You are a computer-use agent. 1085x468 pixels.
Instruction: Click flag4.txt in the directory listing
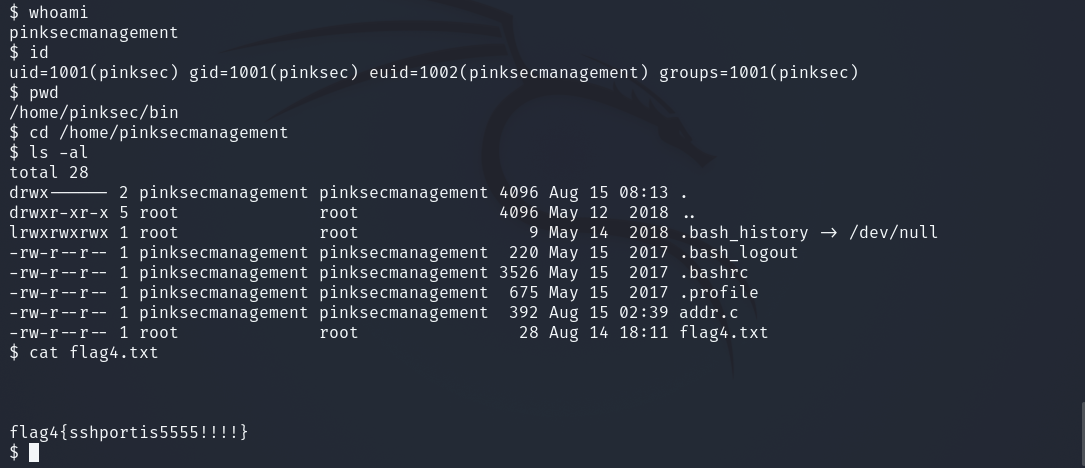(723, 332)
